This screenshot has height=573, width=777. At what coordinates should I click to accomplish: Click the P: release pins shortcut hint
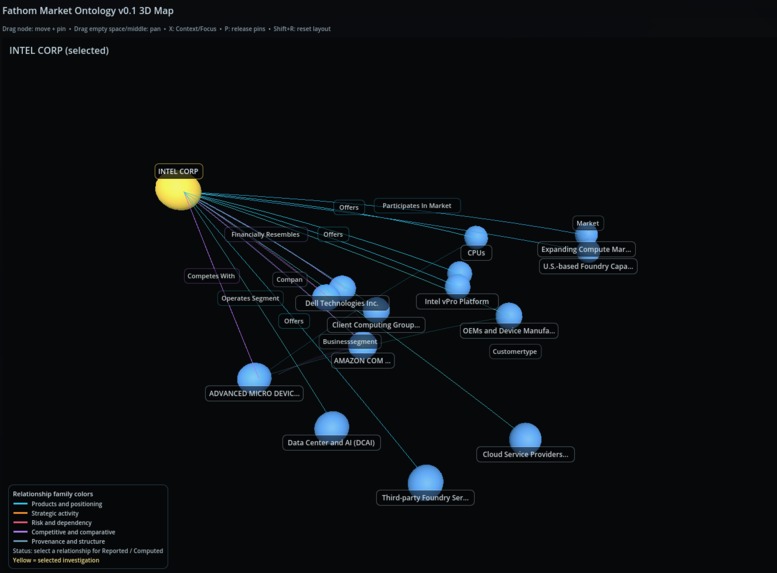(x=245, y=29)
